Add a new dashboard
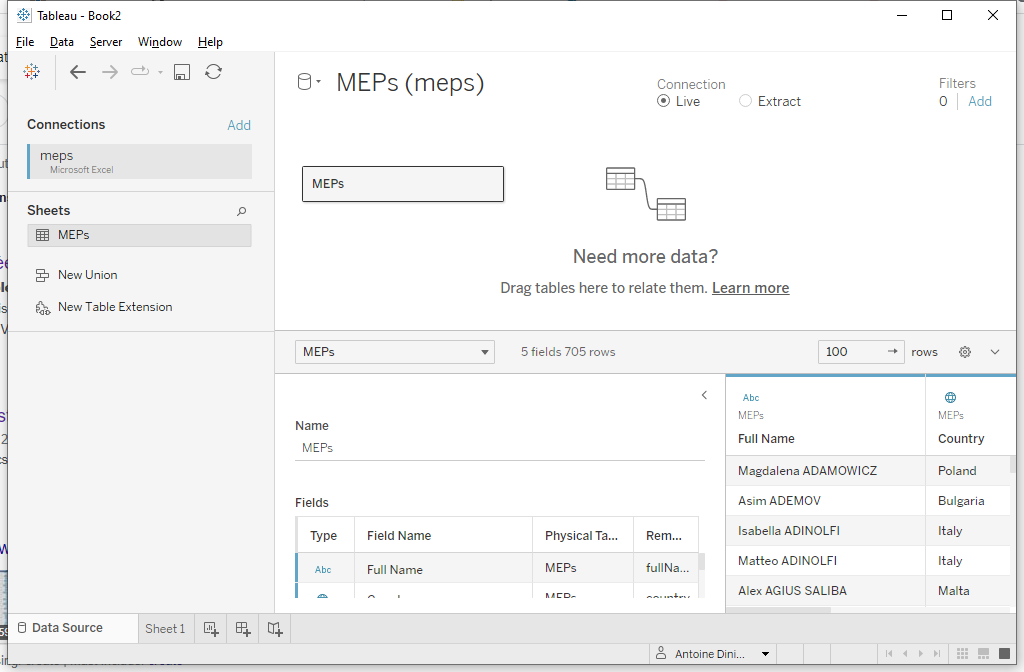The image size is (1024, 672). tap(243, 629)
